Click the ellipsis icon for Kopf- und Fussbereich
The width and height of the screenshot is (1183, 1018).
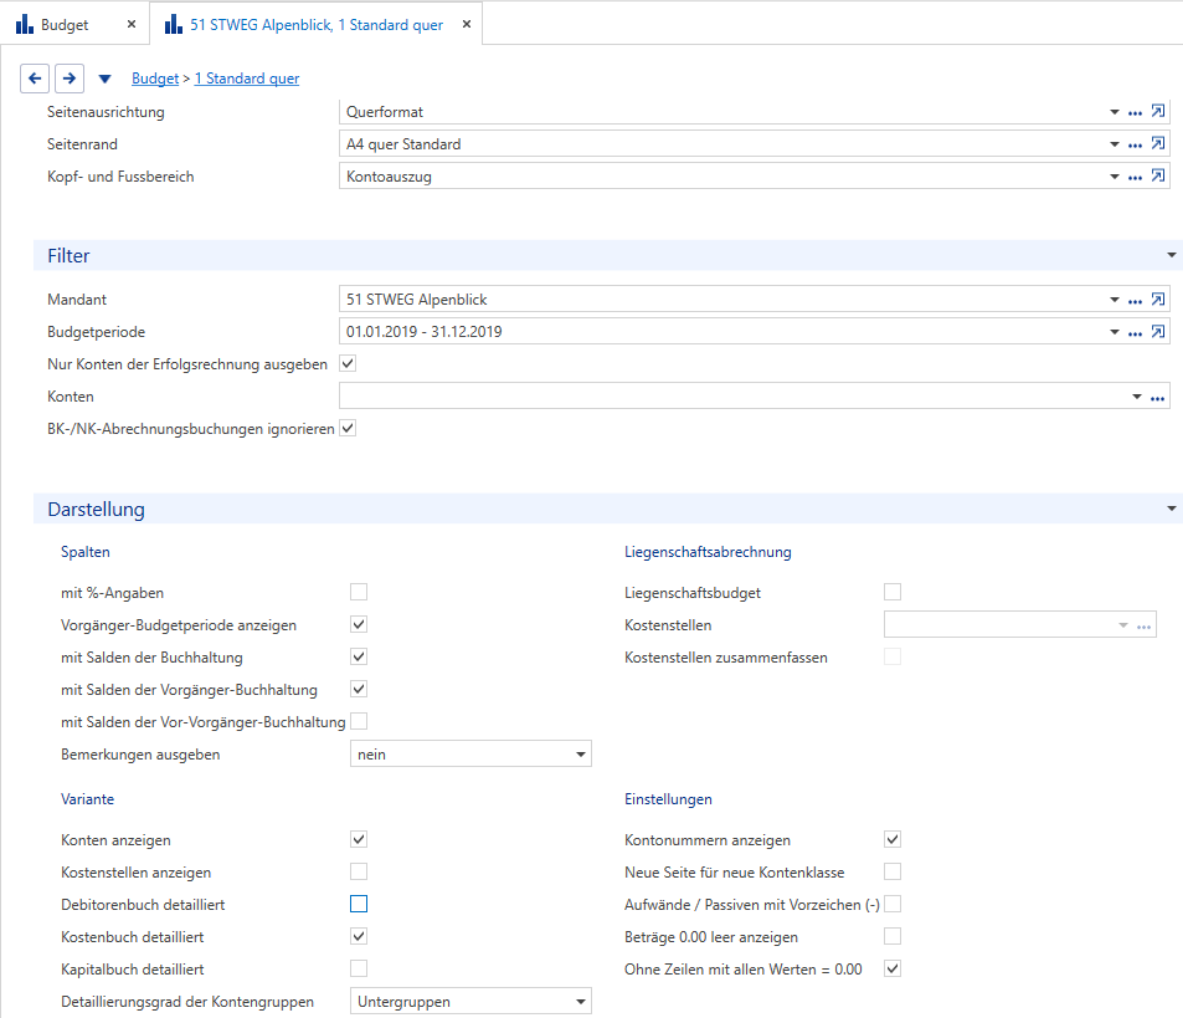tap(1135, 177)
